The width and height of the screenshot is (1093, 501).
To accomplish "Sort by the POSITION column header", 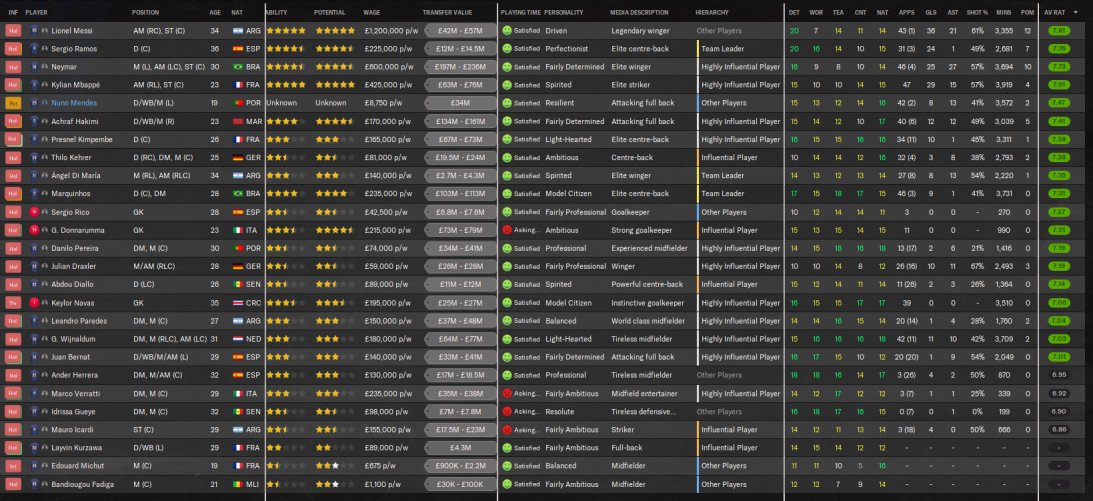I will click(x=145, y=13).
